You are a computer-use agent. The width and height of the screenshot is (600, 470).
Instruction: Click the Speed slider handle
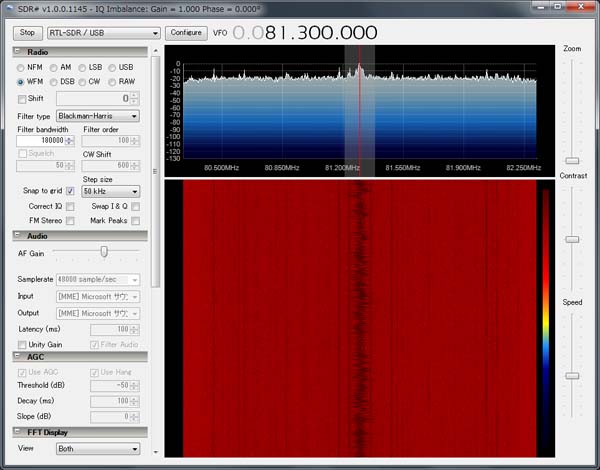click(x=572, y=376)
